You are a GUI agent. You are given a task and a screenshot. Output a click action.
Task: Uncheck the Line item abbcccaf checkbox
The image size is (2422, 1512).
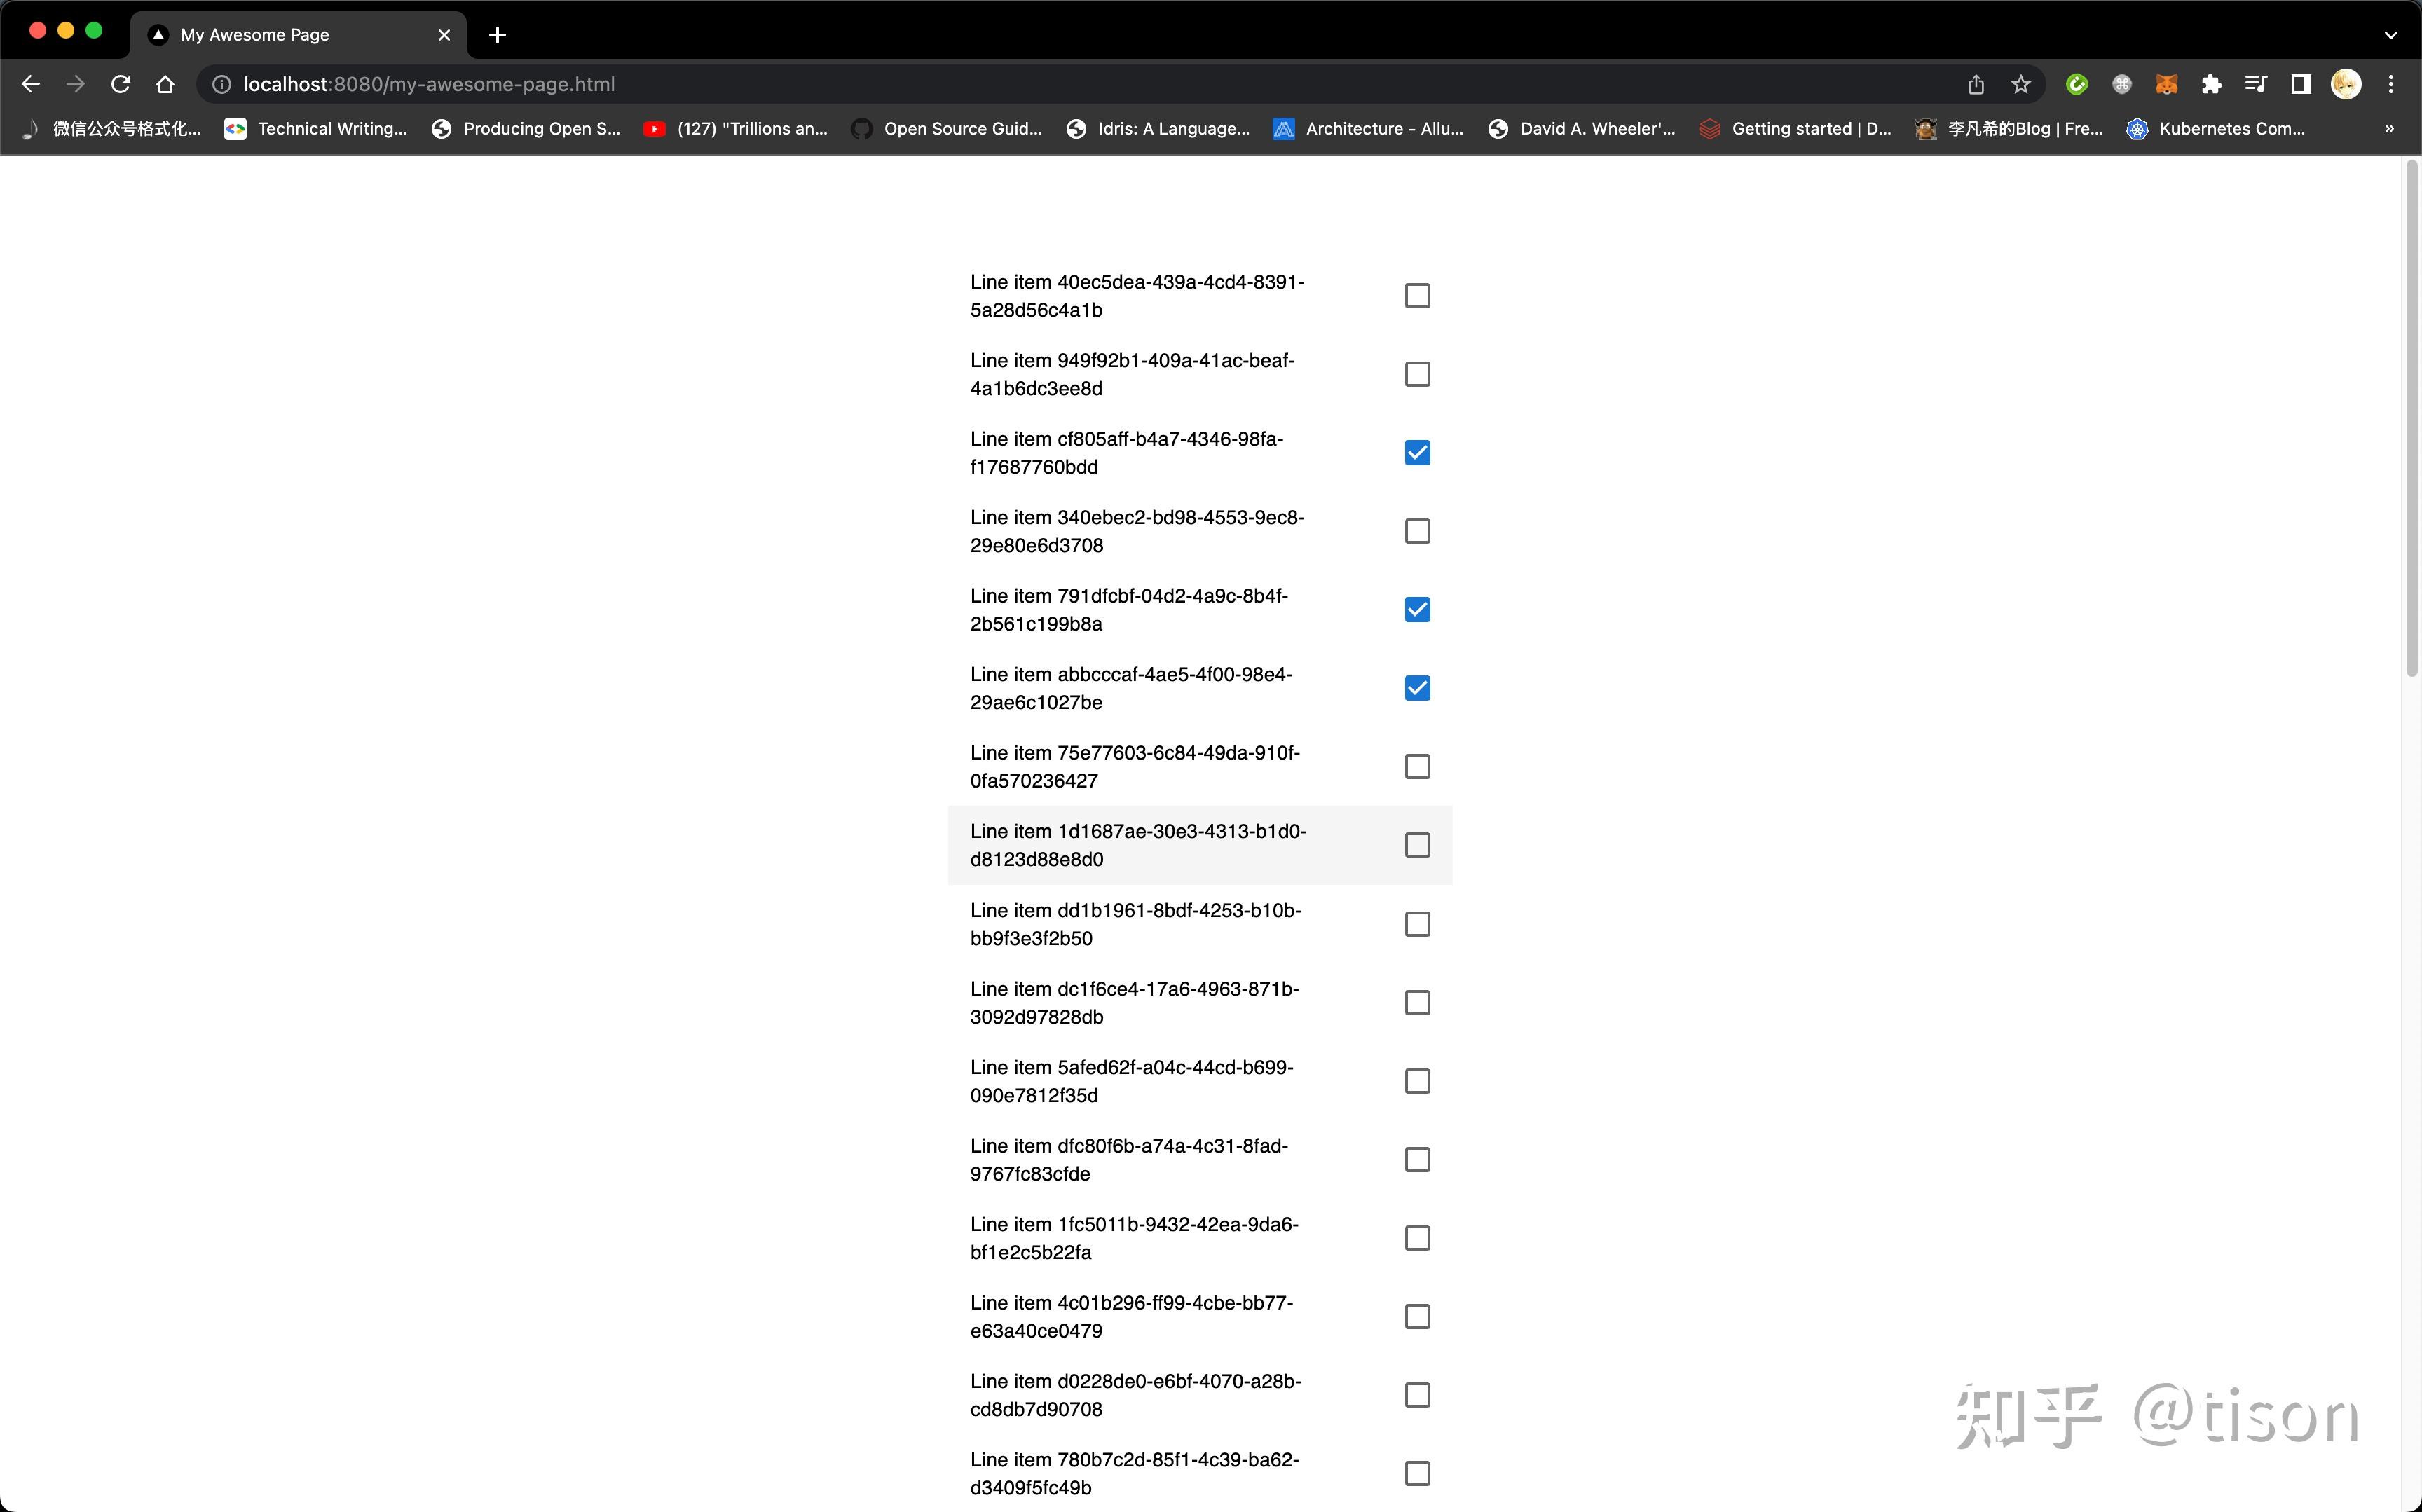(1417, 688)
